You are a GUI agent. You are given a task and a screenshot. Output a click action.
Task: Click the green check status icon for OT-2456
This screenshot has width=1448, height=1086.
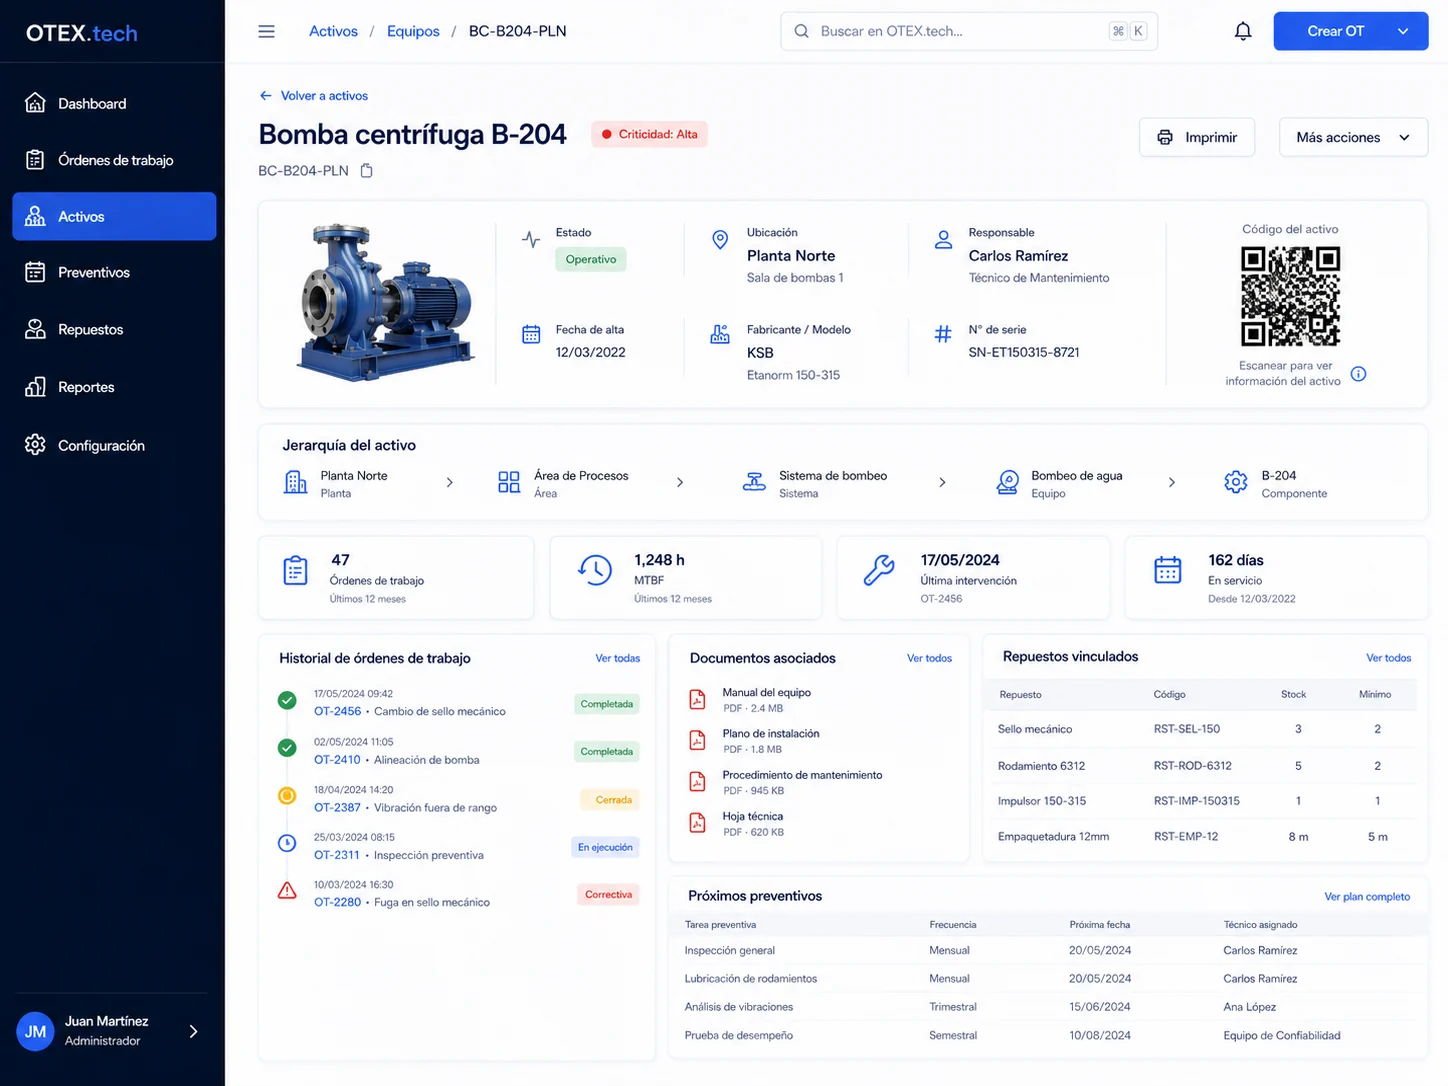[x=287, y=701]
